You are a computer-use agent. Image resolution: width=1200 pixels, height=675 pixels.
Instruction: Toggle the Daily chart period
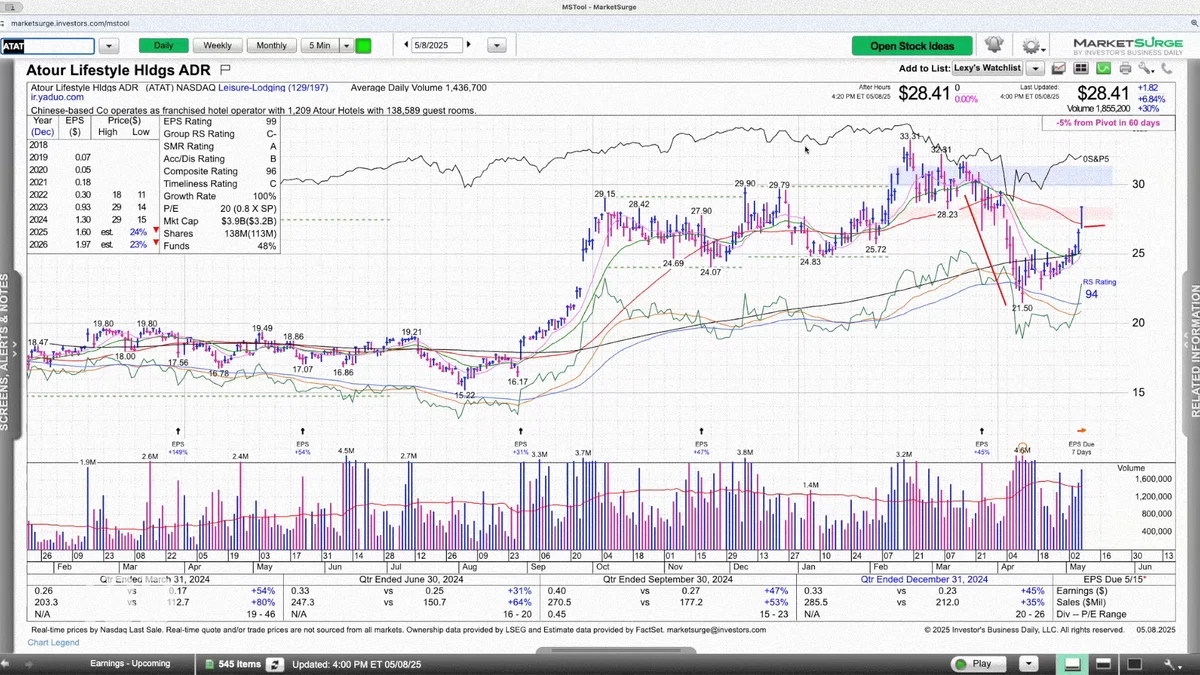click(163, 45)
